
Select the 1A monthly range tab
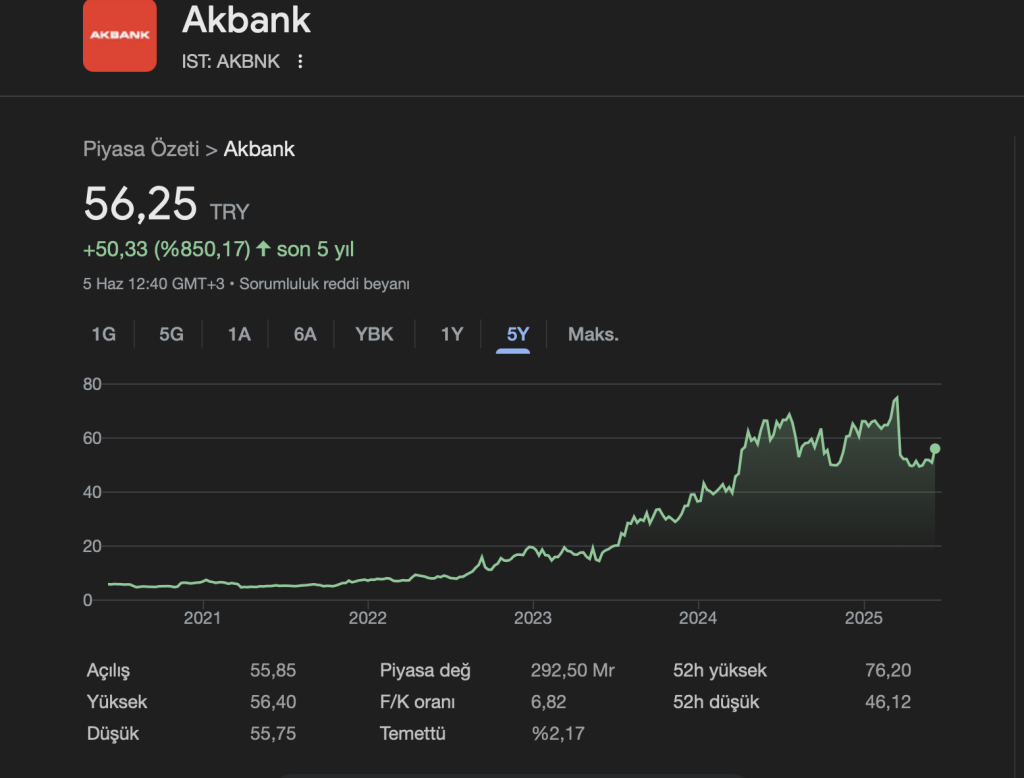(x=239, y=334)
